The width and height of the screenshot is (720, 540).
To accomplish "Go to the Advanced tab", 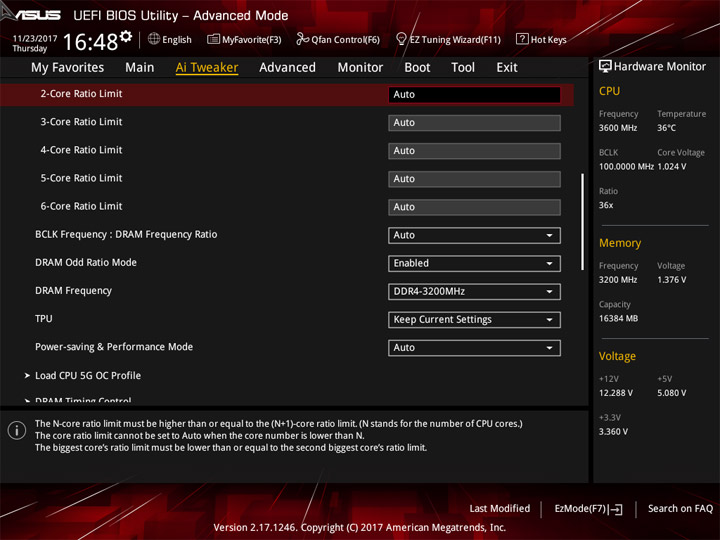I will pos(287,68).
